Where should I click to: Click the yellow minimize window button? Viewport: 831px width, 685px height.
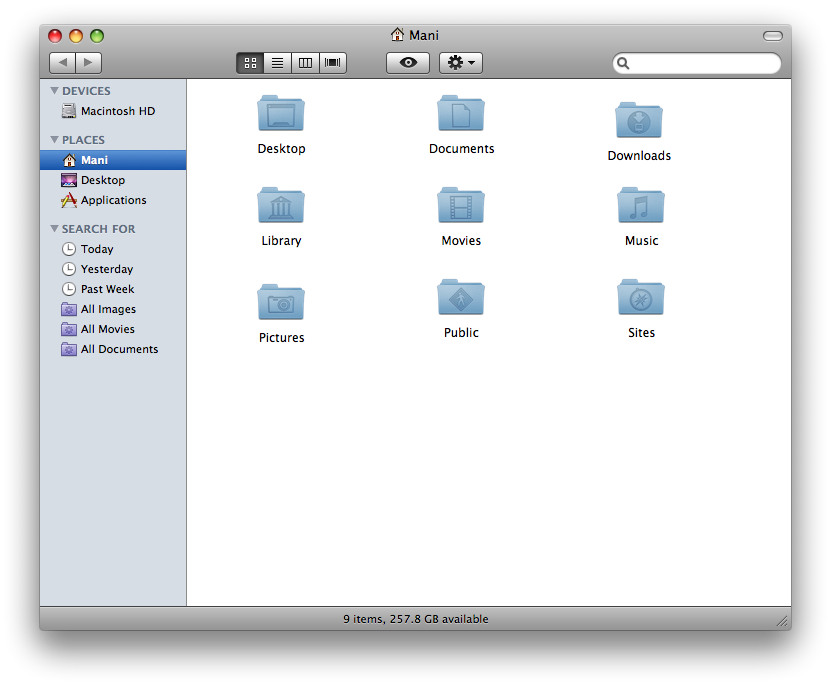tap(76, 36)
